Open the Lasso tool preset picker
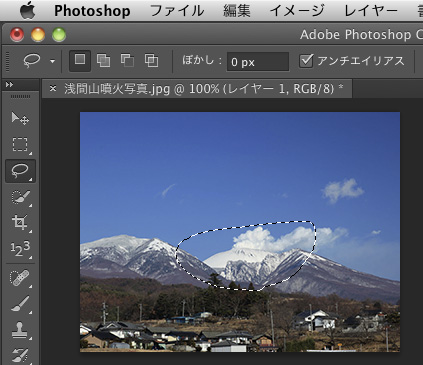 click(x=52, y=61)
